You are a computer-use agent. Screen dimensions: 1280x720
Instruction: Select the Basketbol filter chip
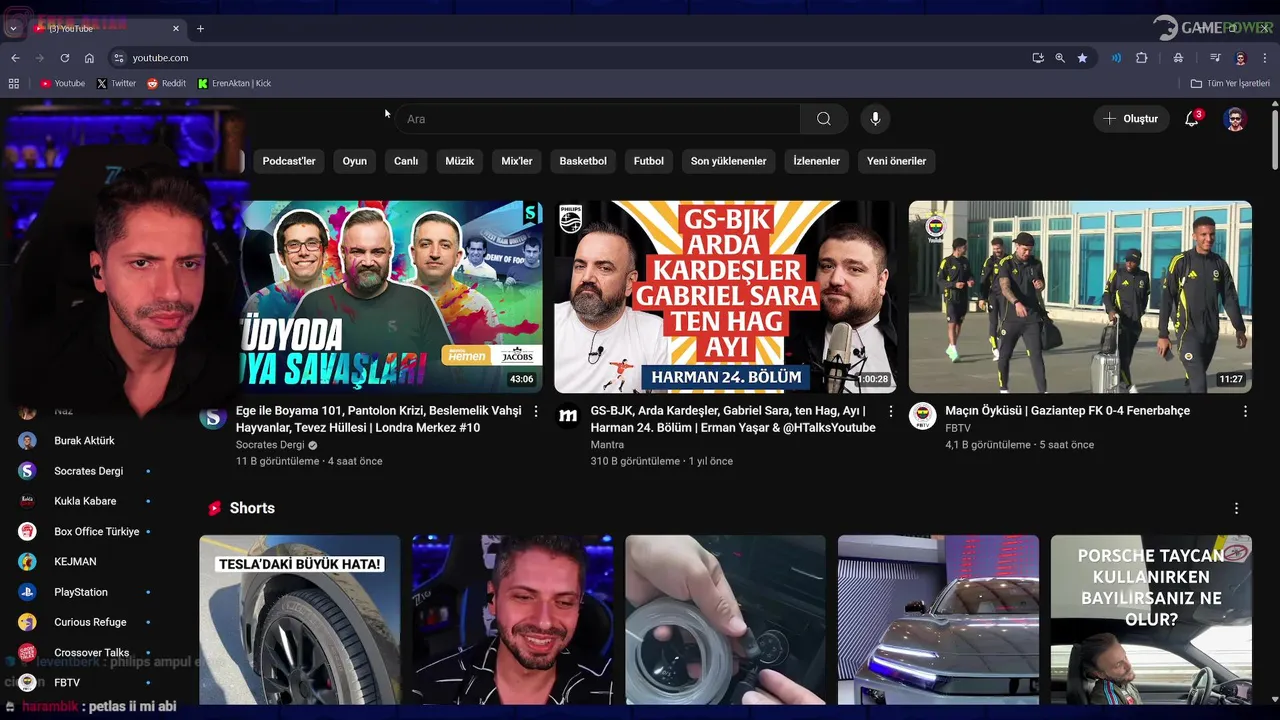pos(583,161)
